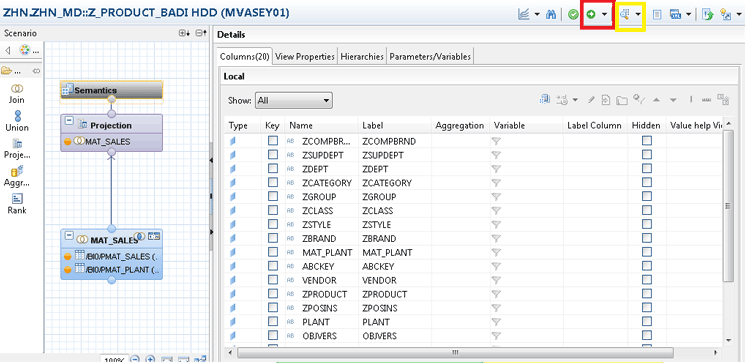Image resolution: width=745 pixels, height=363 pixels.
Task: Select the Join node tool
Action: pos(17,94)
